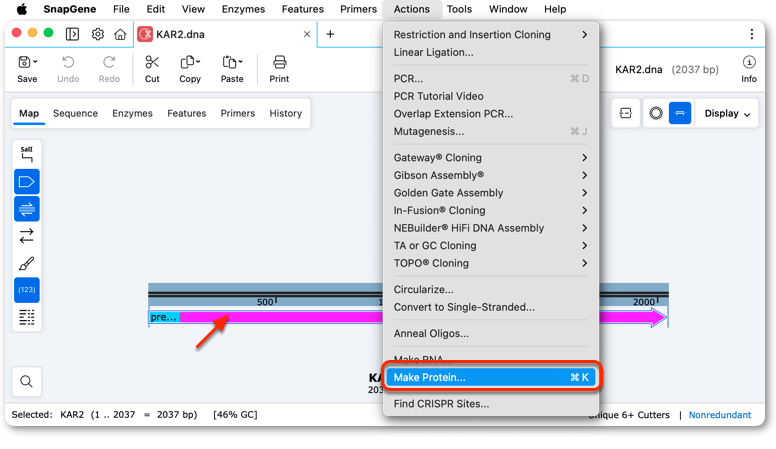Open the search magnifier icon

pos(27,381)
